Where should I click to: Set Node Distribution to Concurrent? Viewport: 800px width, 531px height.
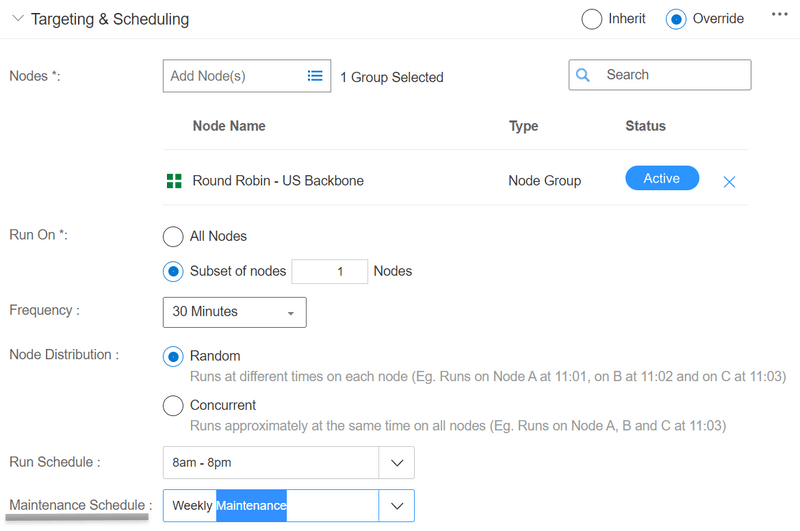173,406
